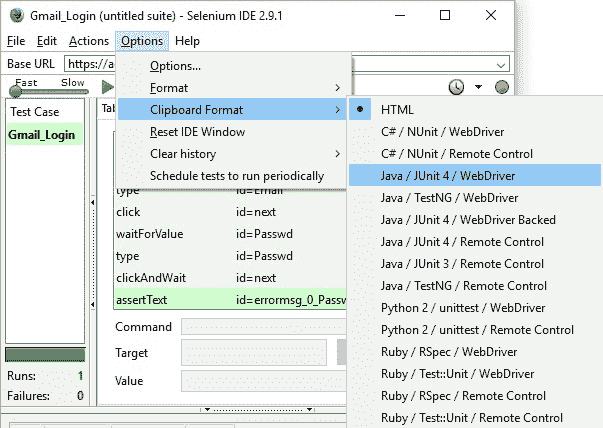Select Ruby / Test::Unit / WebDriver

tap(475, 373)
